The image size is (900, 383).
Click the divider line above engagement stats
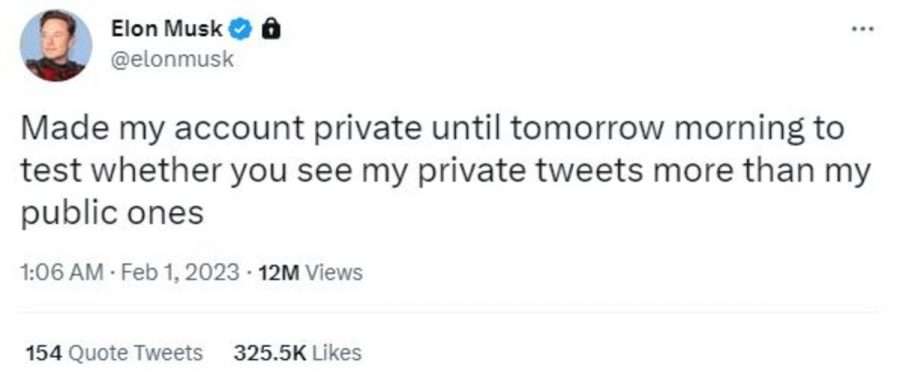tap(448, 313)
